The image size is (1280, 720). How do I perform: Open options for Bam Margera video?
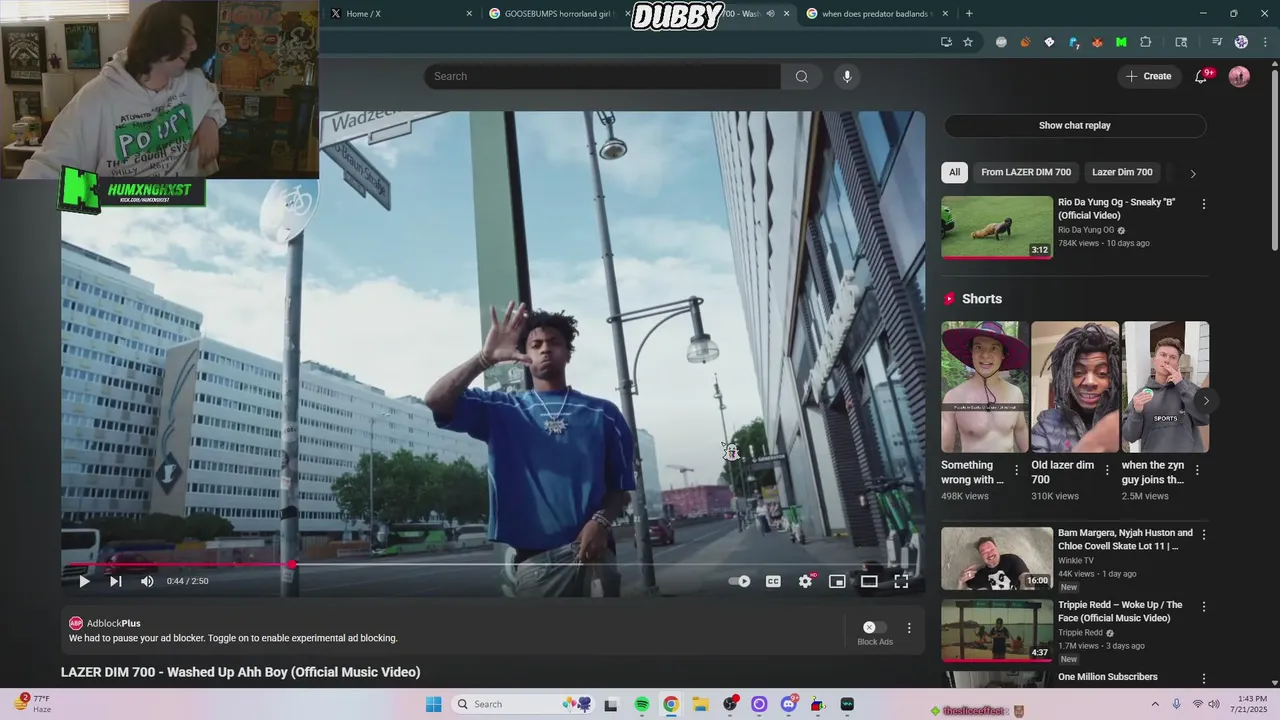1204,535
